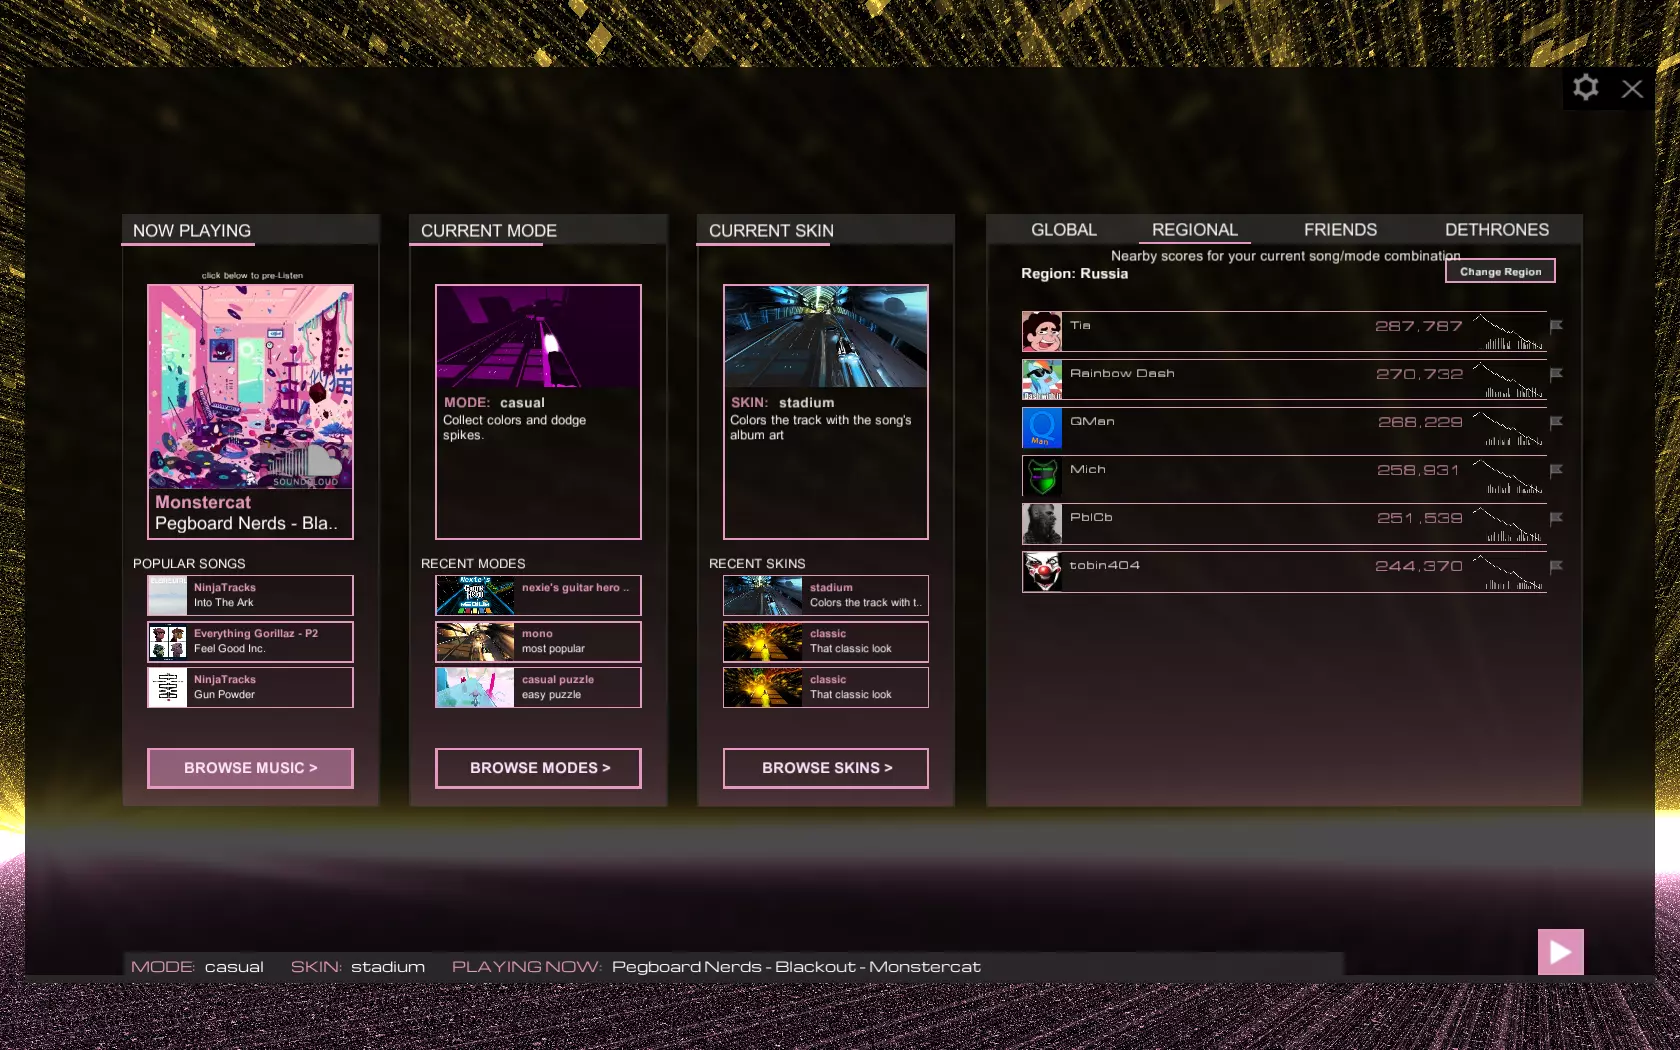View tobin404's score graph
Viewport: 1680px width, 1050px height.
point(1508,572)
